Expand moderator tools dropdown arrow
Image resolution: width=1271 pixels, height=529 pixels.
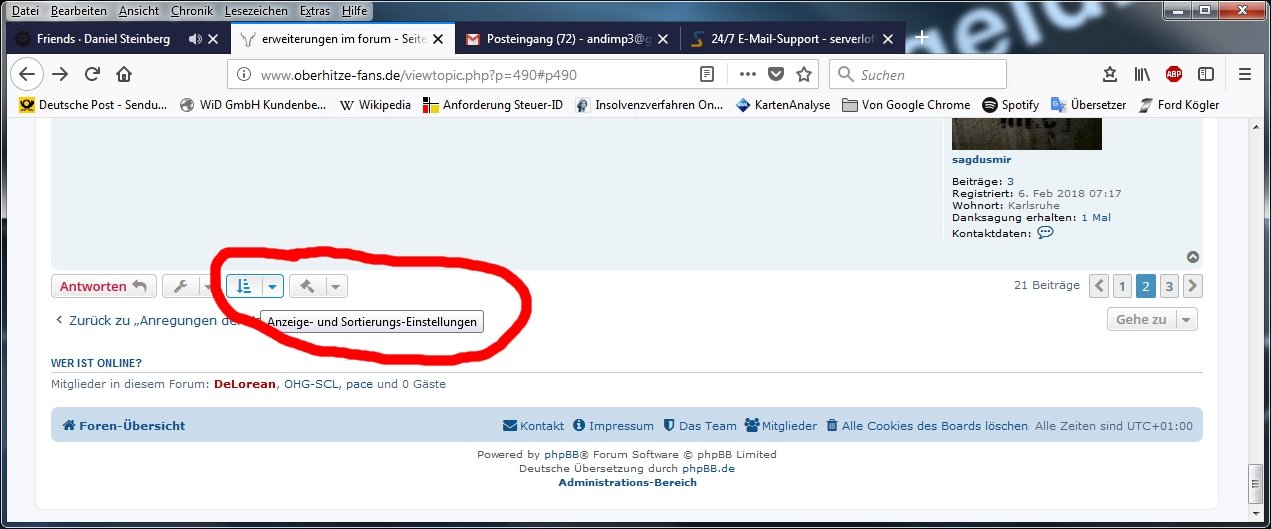pyautogui.click(x=335, y=286)
